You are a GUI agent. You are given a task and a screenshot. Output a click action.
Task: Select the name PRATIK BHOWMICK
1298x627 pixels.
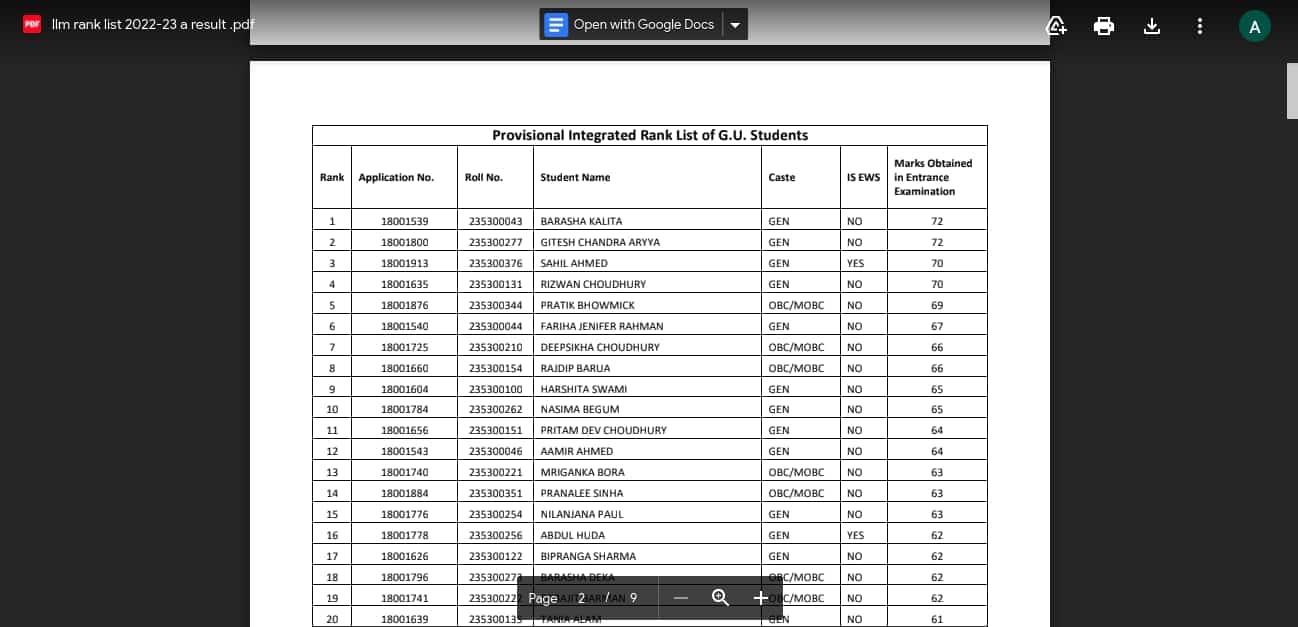587,305
